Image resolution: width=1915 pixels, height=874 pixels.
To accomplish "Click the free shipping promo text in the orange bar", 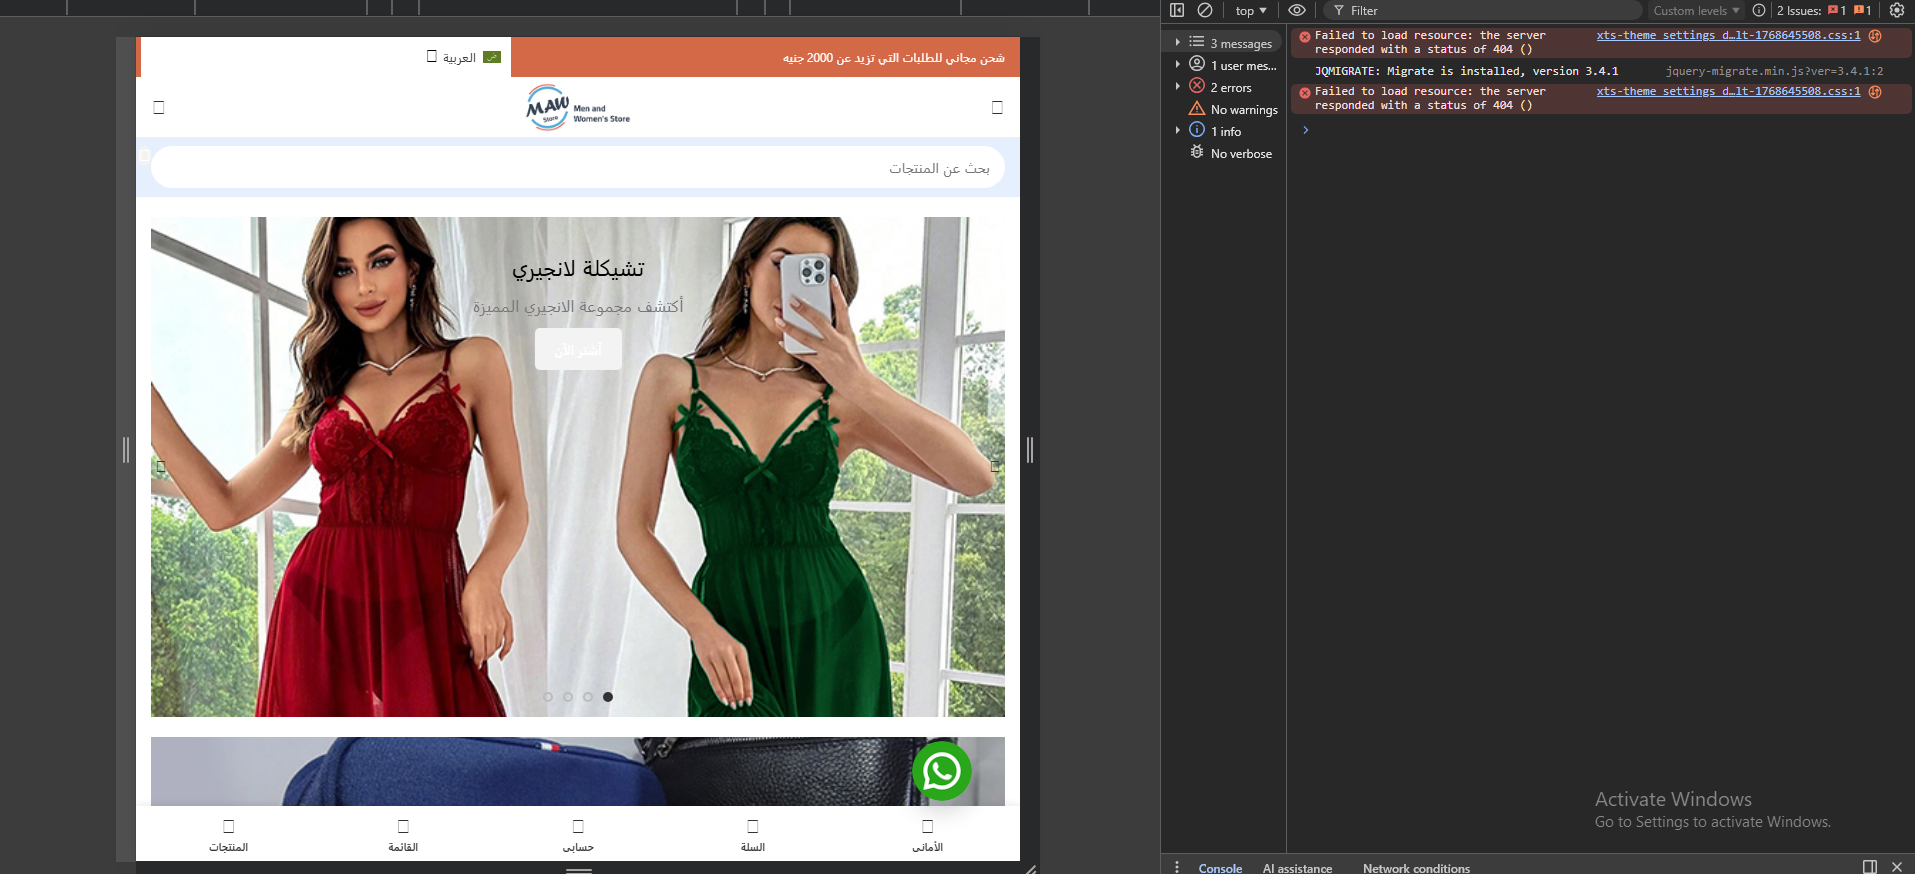I will (x=893, y=58).
